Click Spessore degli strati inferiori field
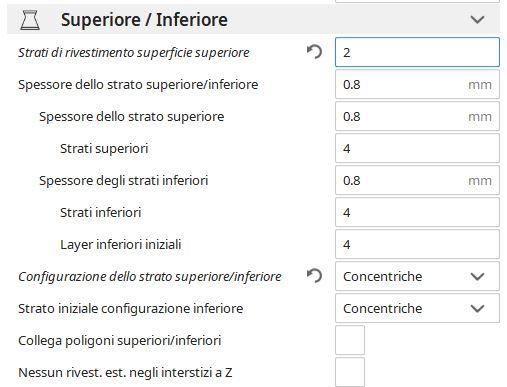 [417, 180]
